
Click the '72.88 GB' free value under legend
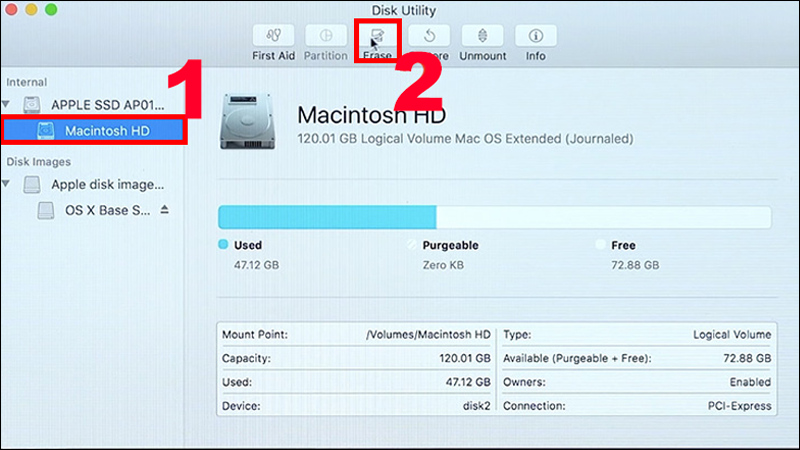tap(635, 265)
